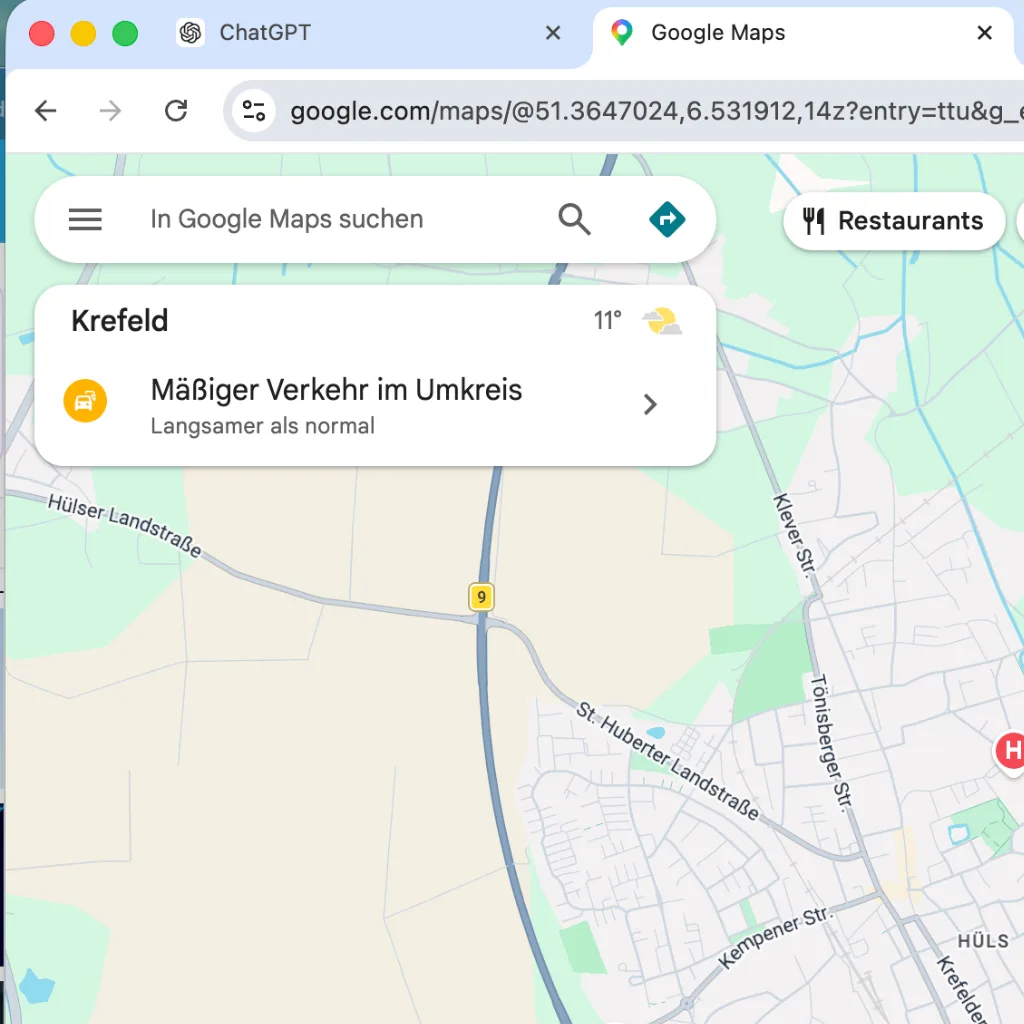This screenshot has width=1024, height=1024.
Task: Open nearby Restaurants
Action: [x=894, y=220]
